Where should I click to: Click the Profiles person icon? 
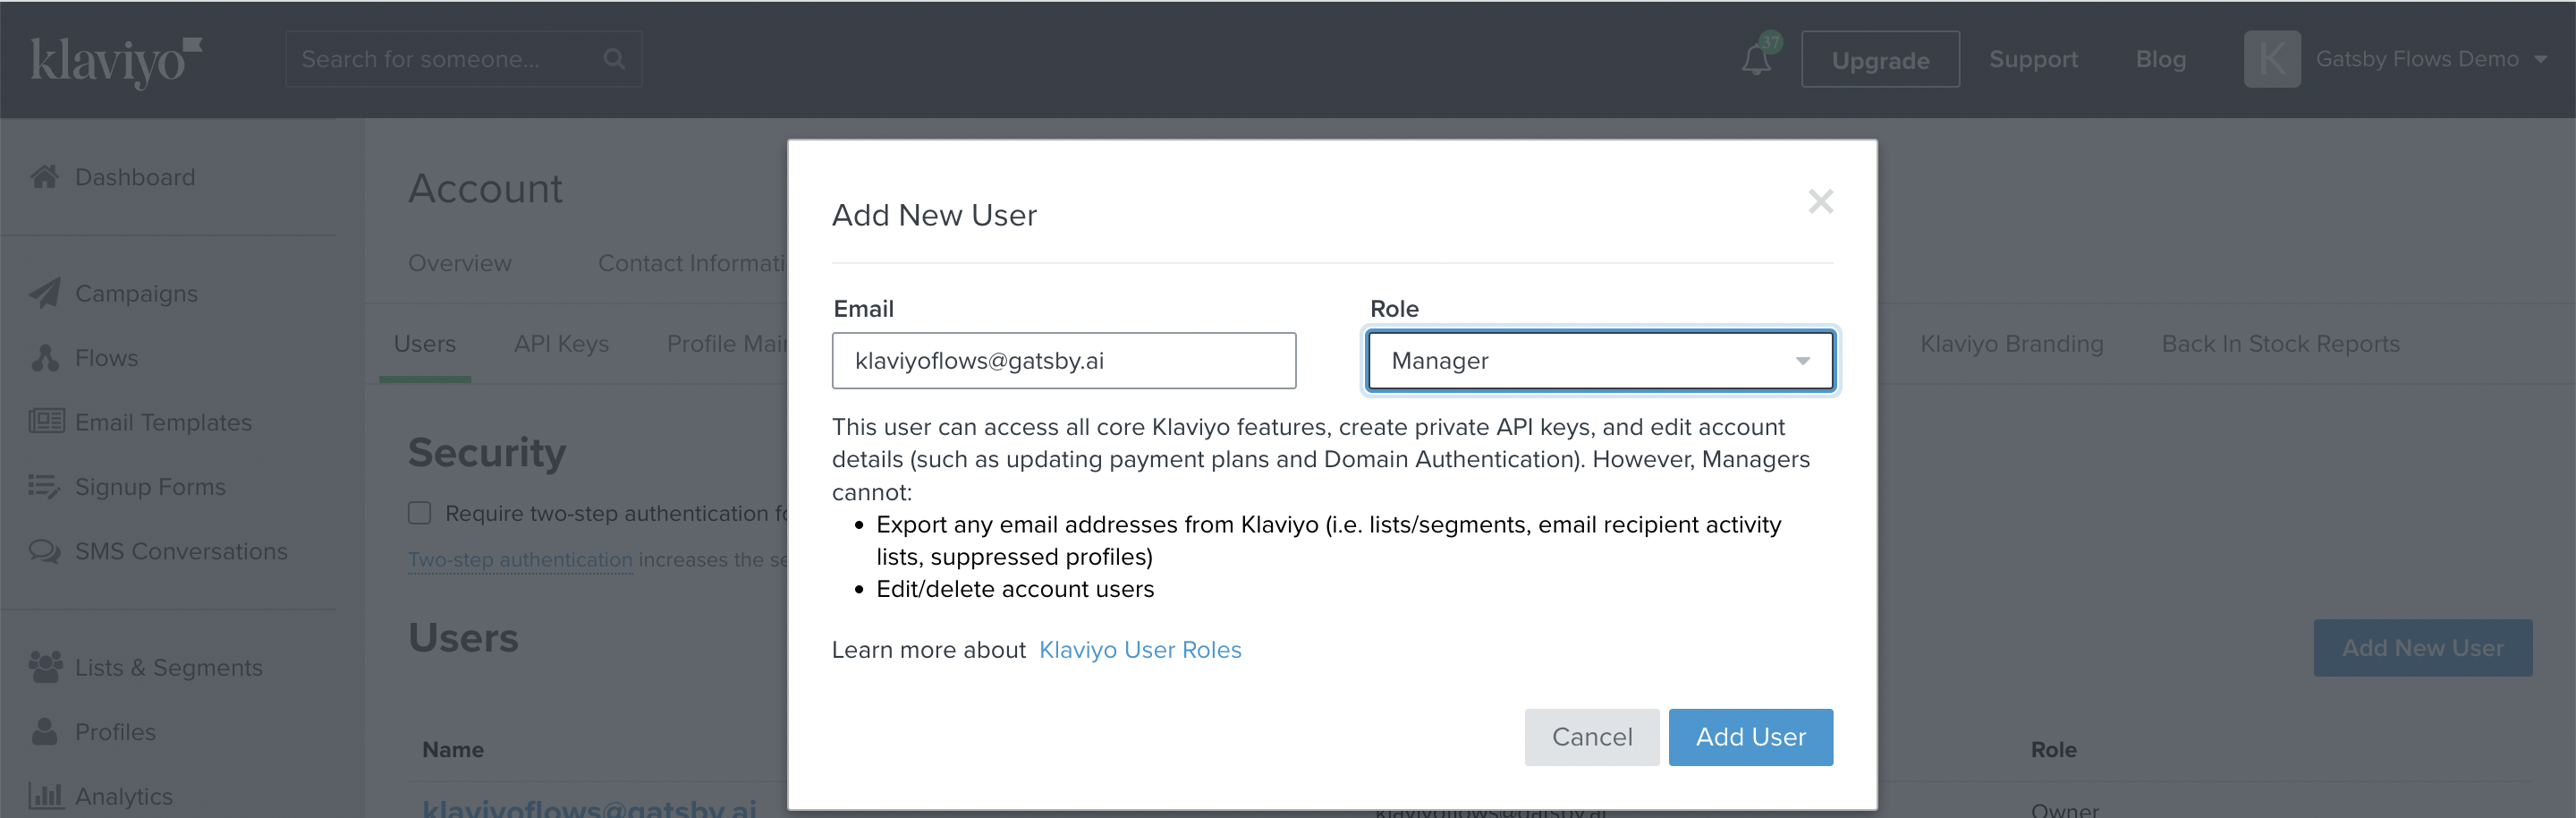[x=44, y=731]
